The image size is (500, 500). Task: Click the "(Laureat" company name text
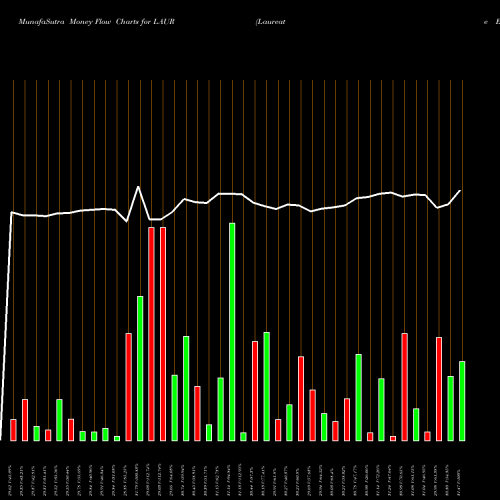click(270, 22)
